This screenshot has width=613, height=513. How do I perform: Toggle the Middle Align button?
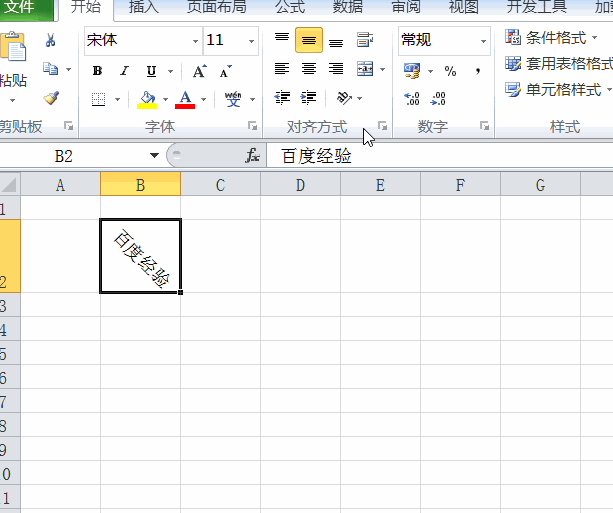[x=309, y=40]
